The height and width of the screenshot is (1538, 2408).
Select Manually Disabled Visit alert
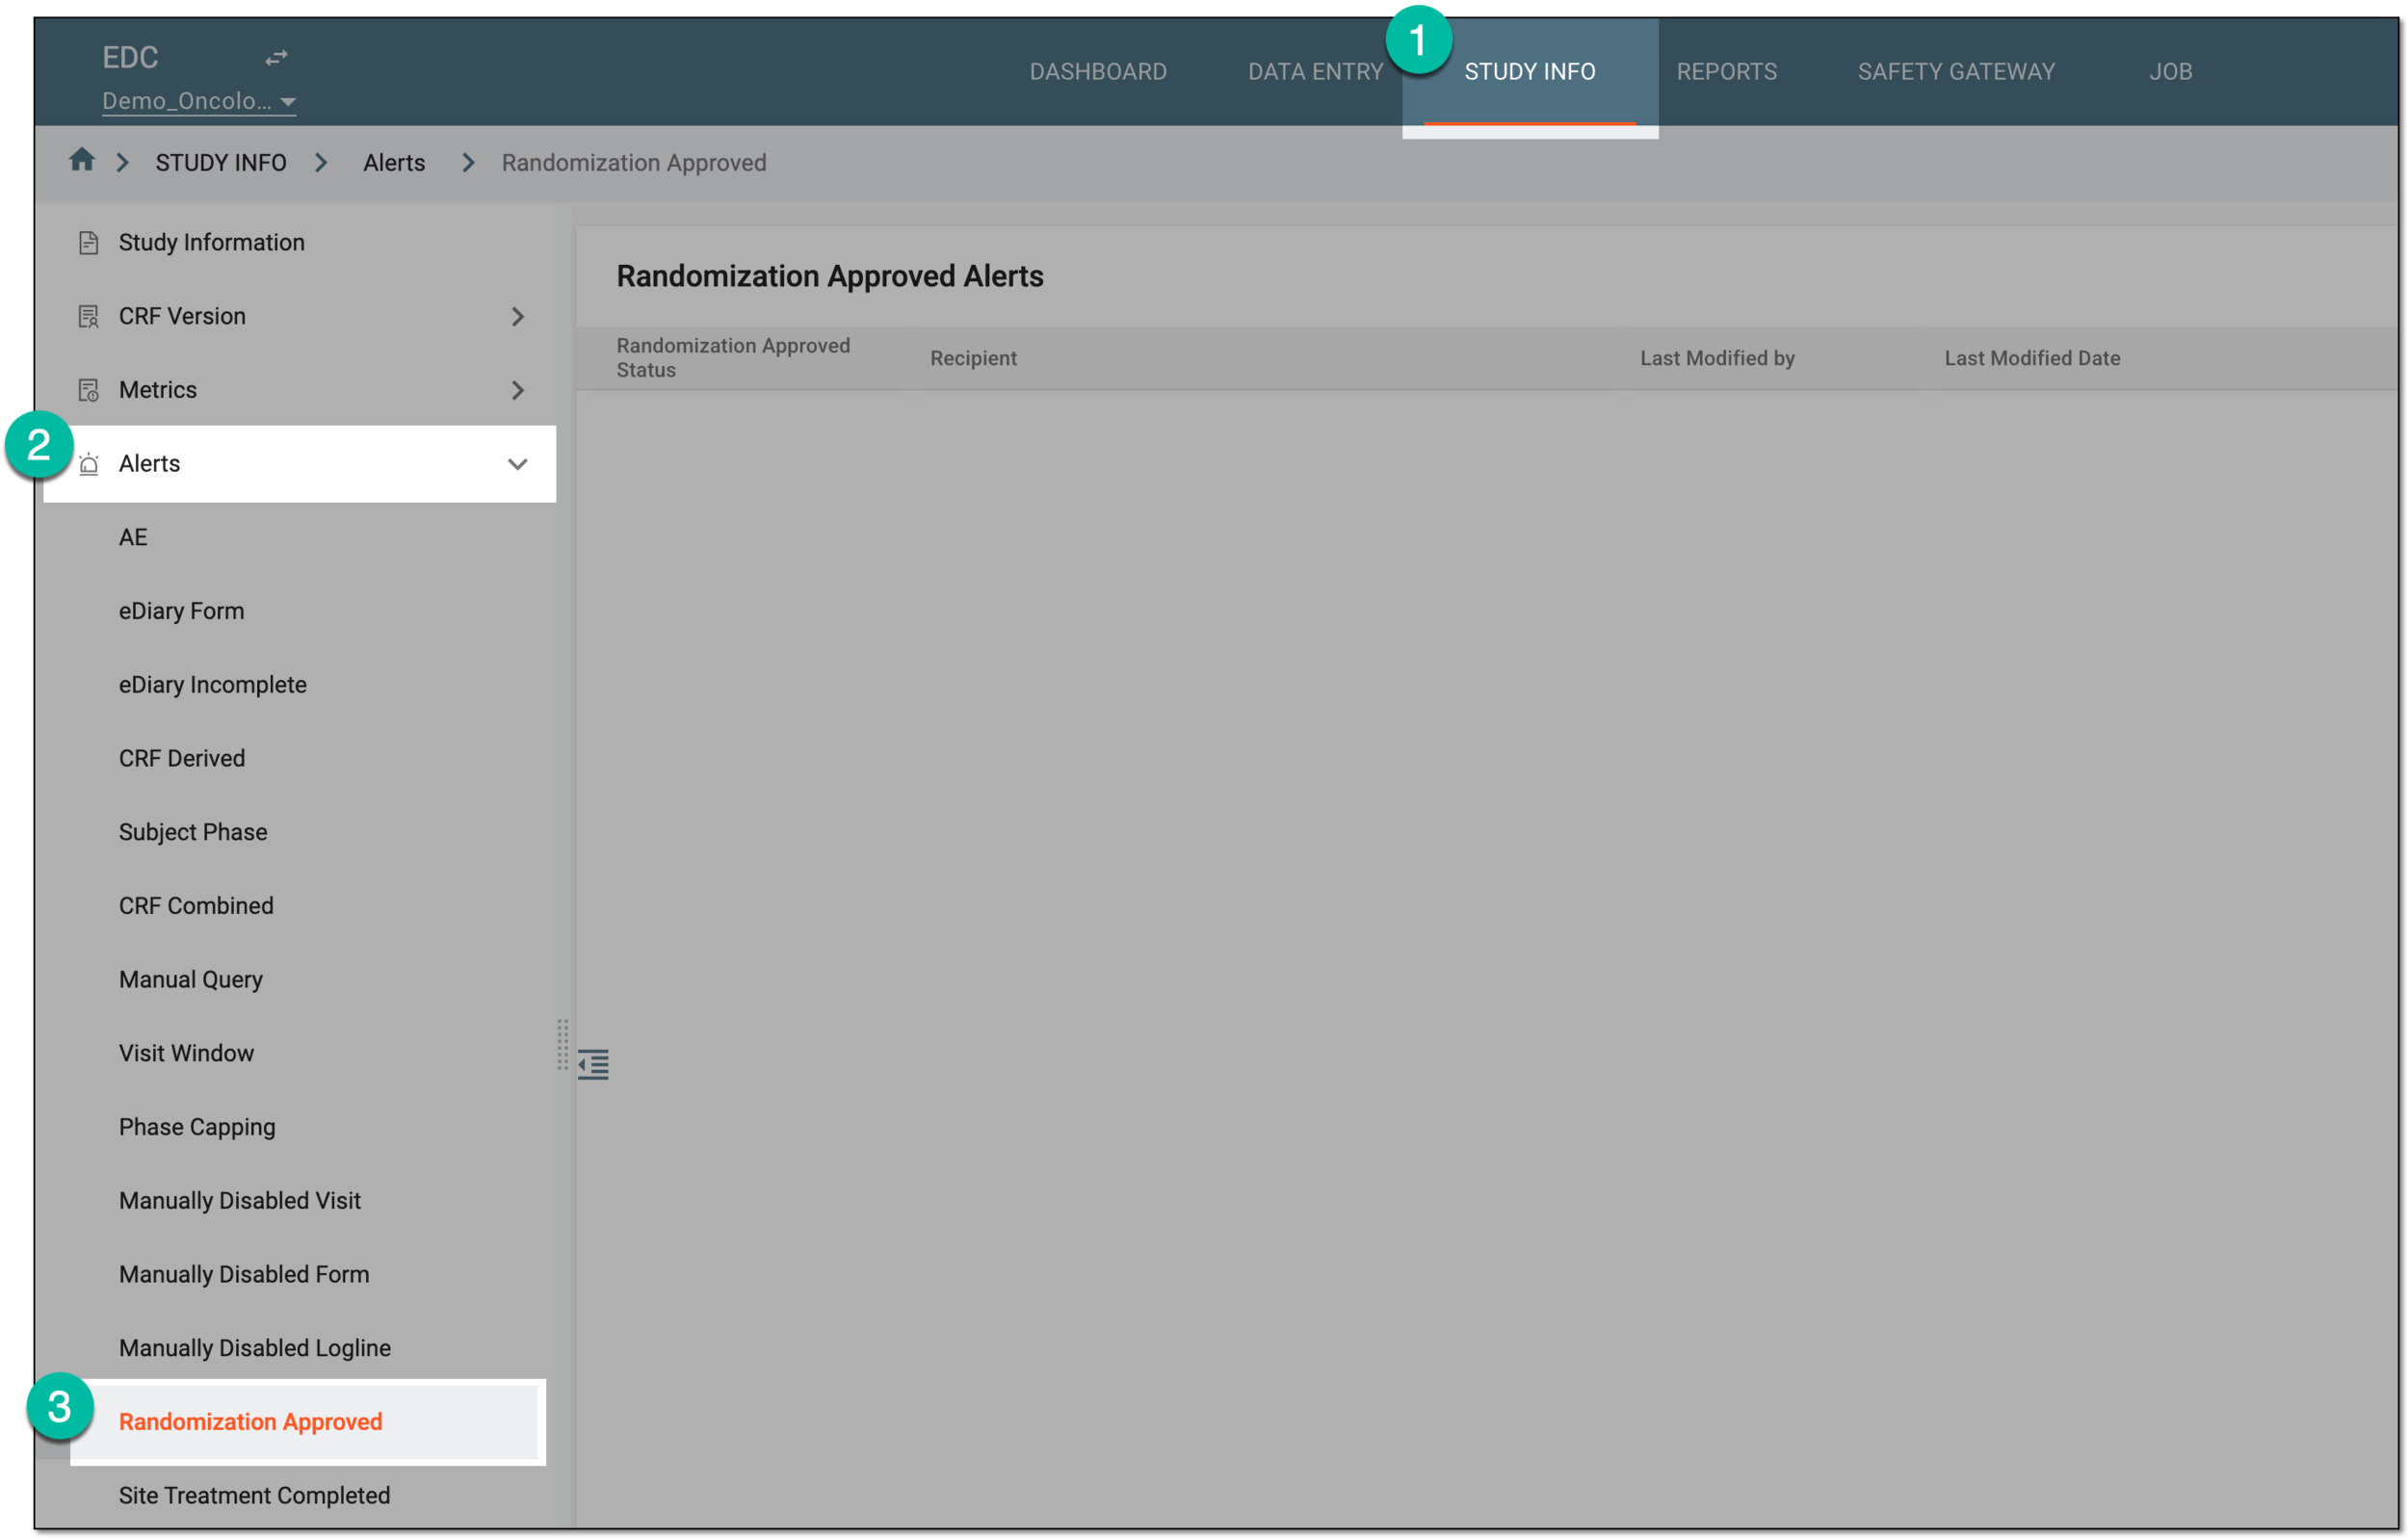240,1201
